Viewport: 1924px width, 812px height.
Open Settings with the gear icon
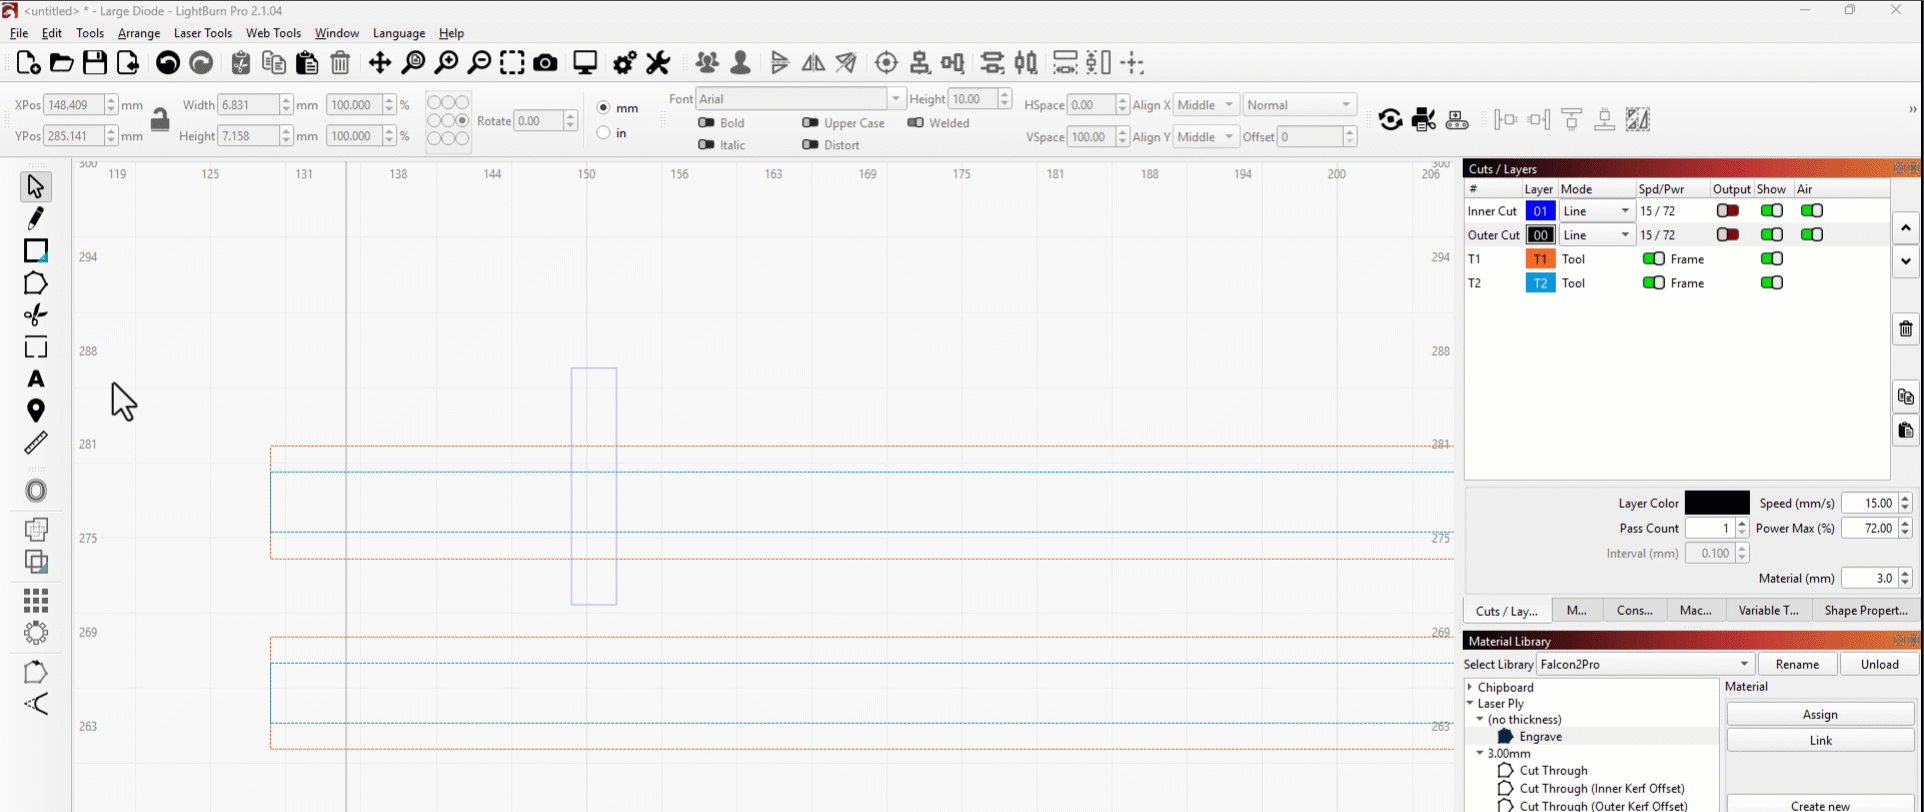click(x=625, y=63)
